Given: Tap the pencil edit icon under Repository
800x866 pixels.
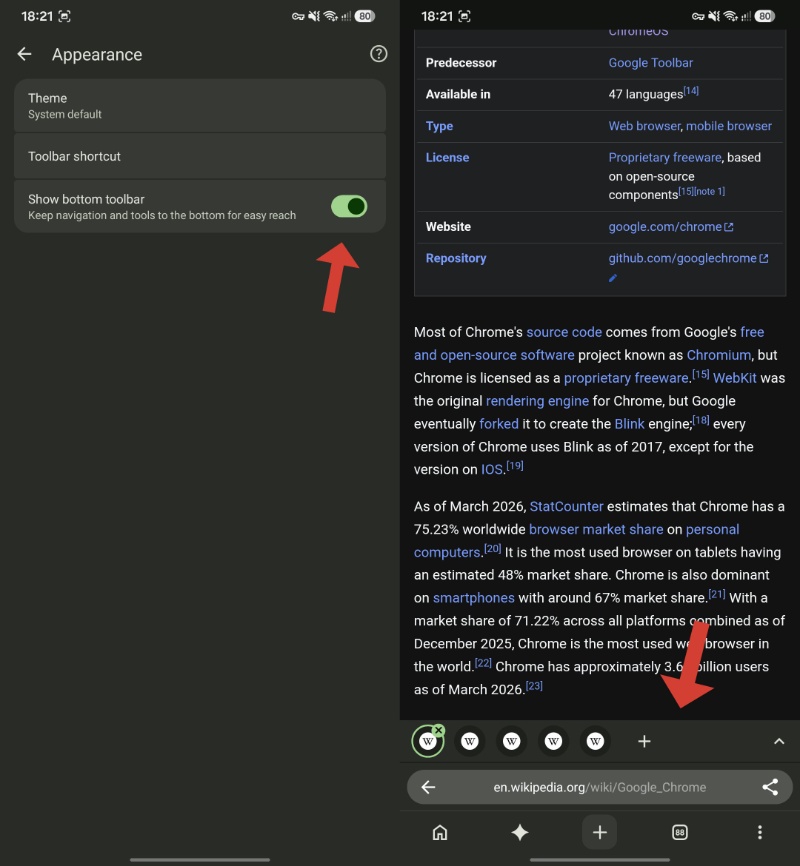Looking at the screenshot, I should click(x=613, y=278).
